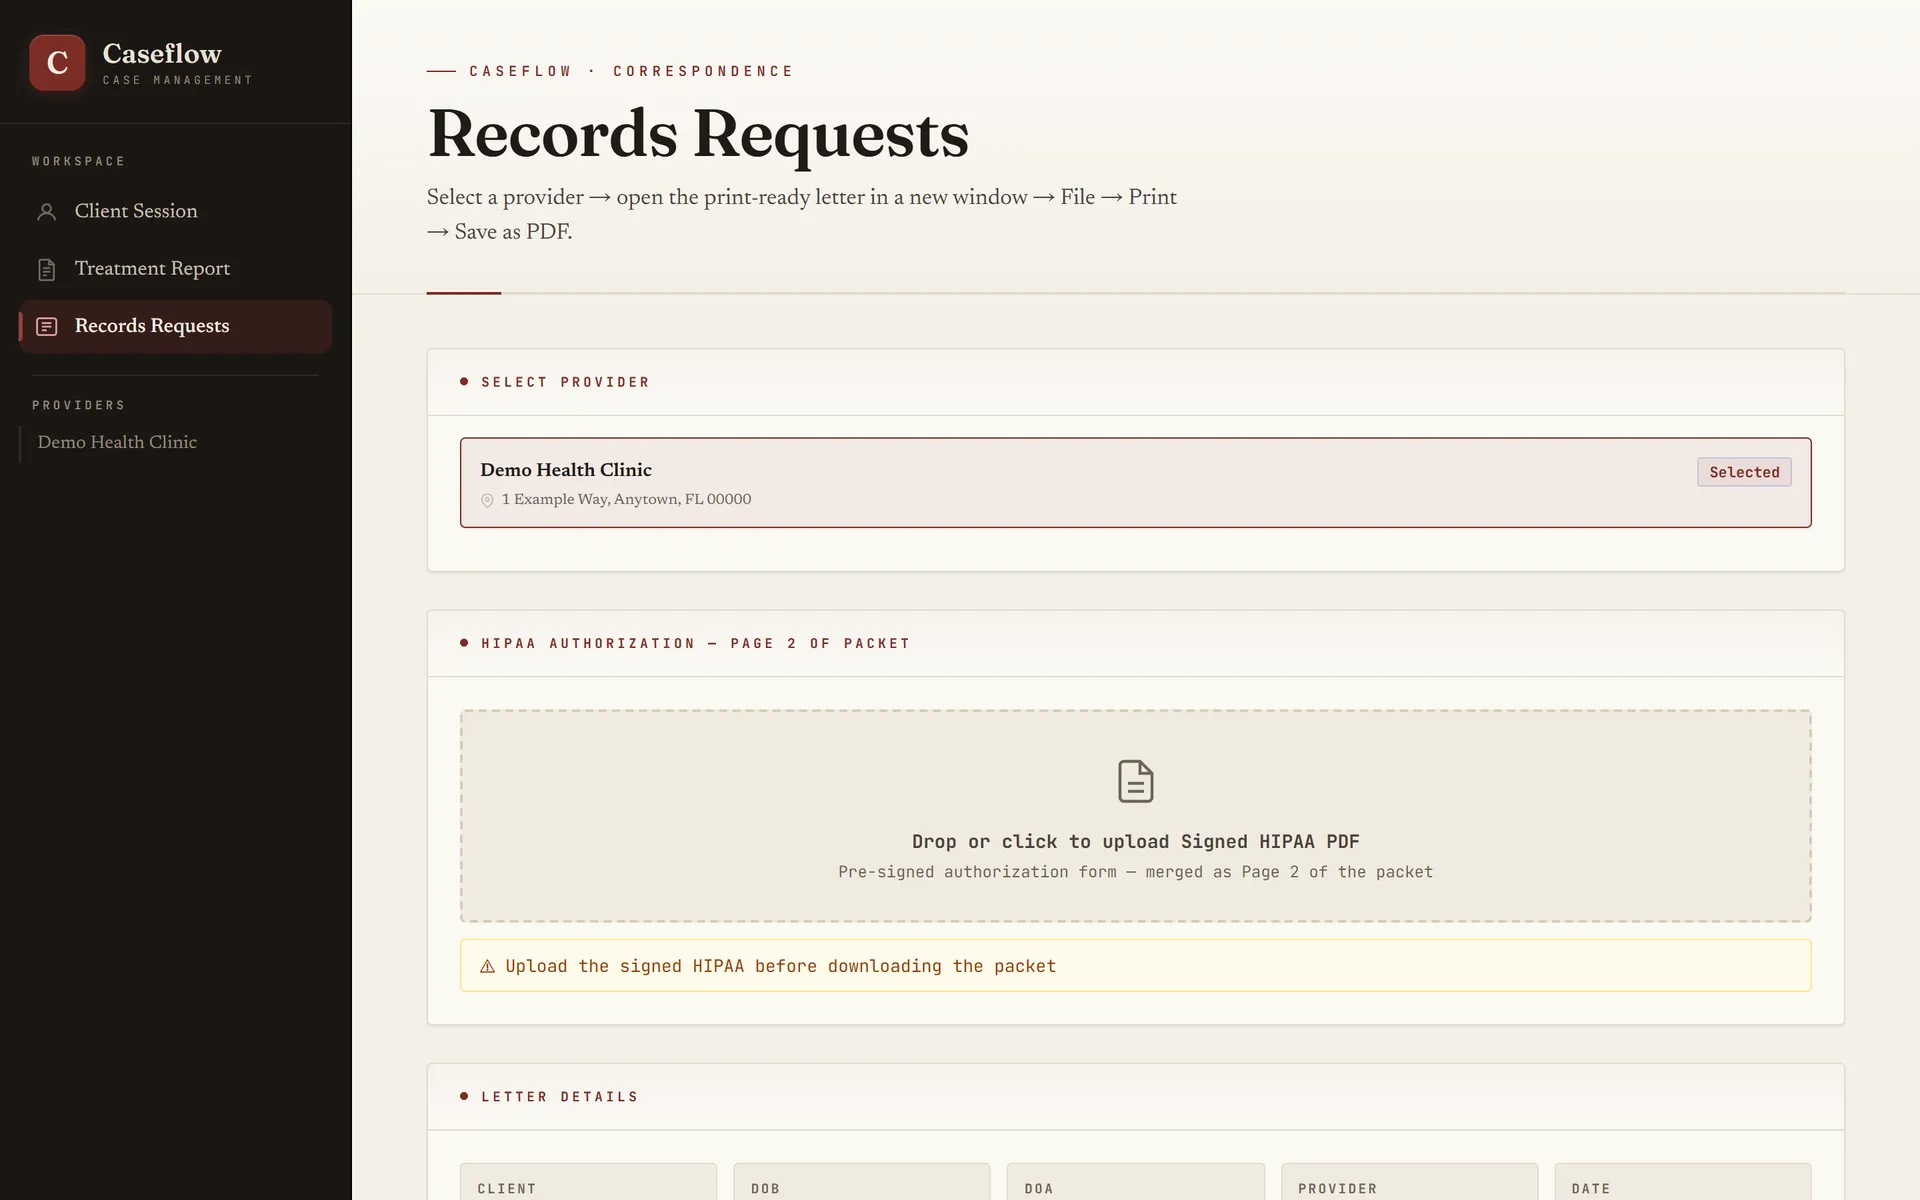Click the Caseflow red C logo
Screen dimensions: 1920x1200
pos(57,63)
